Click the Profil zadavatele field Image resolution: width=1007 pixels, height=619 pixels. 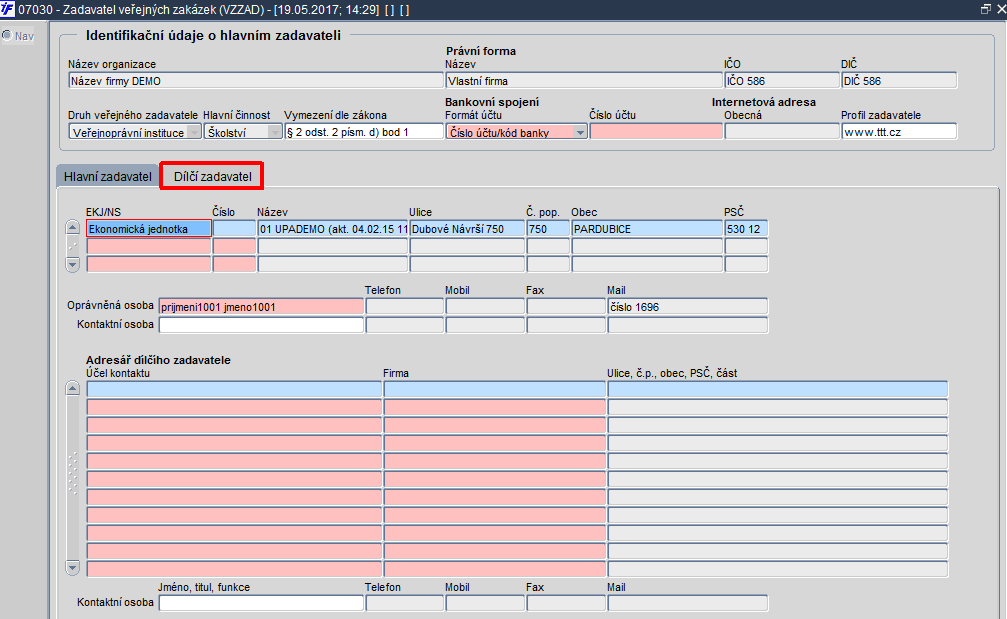coord(899,132)
